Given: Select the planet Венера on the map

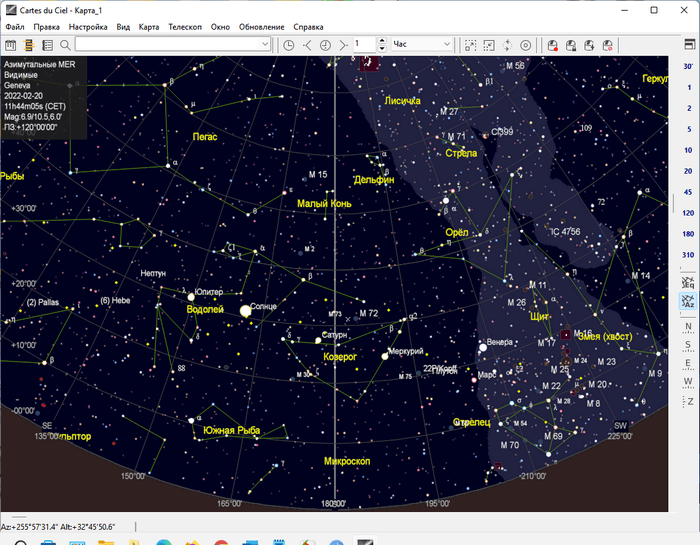Looking at the screenshot, I should [483, 347].
